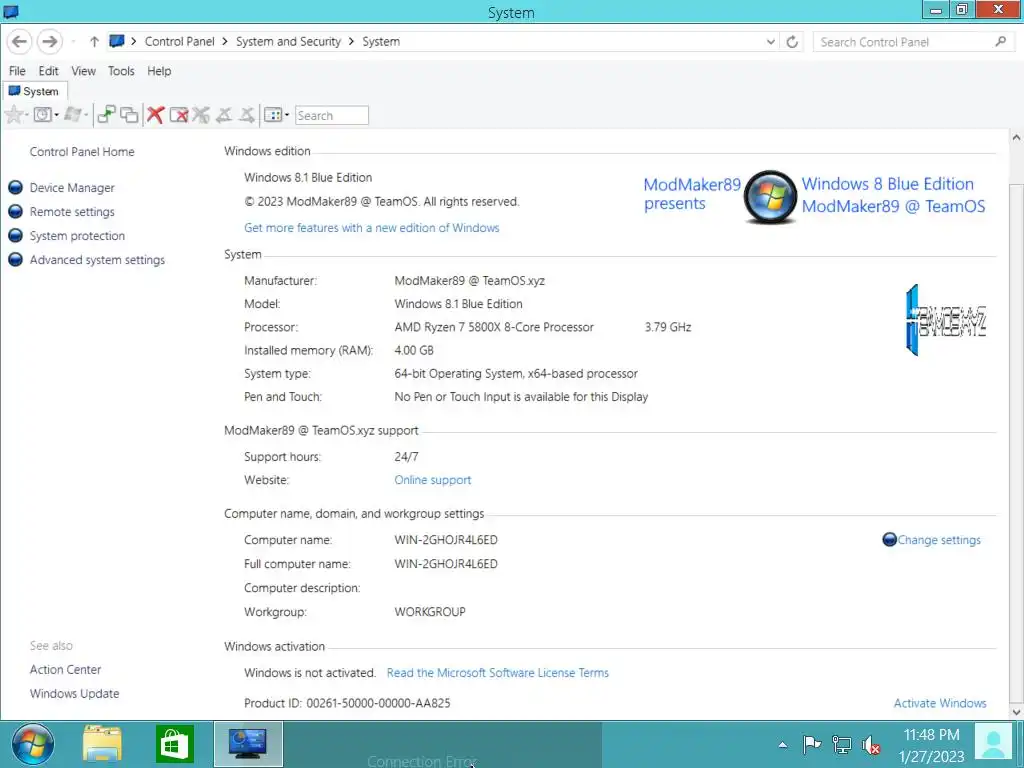The image size is (1024, 768).
Task: Open Remote settings link
Action: [72, 212]
